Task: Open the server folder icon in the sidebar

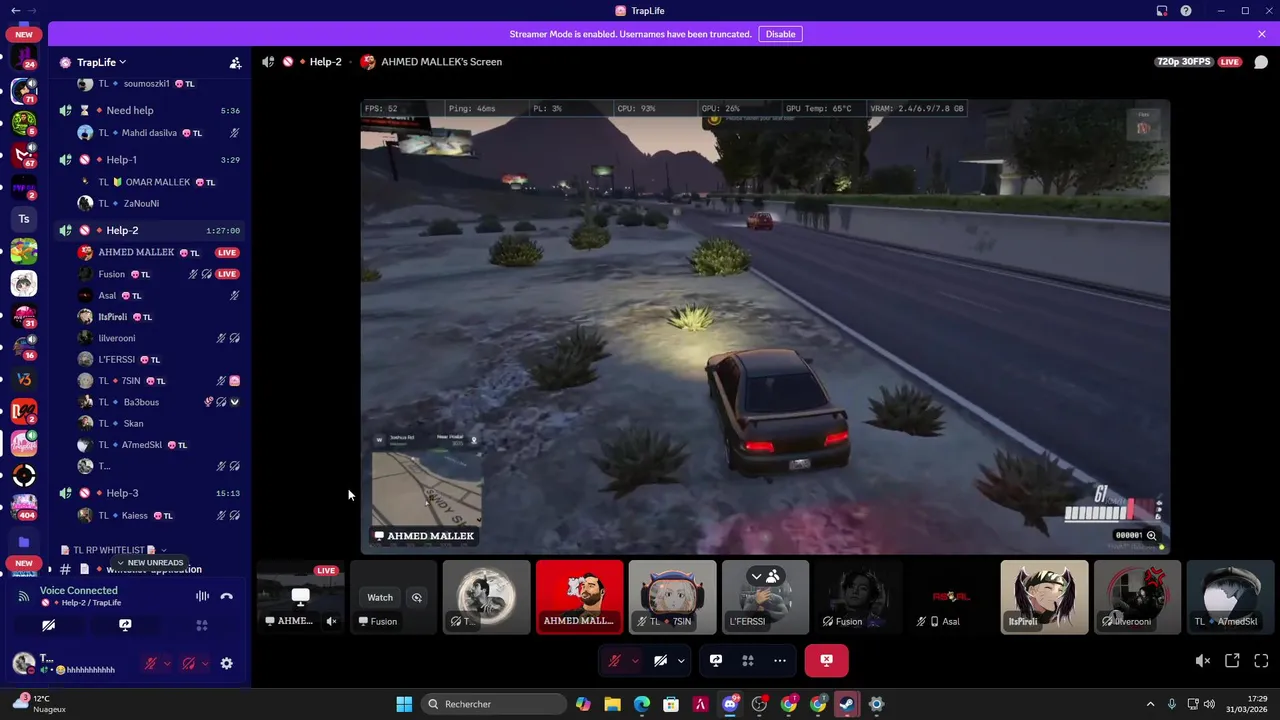Action: tap(24, 542)
